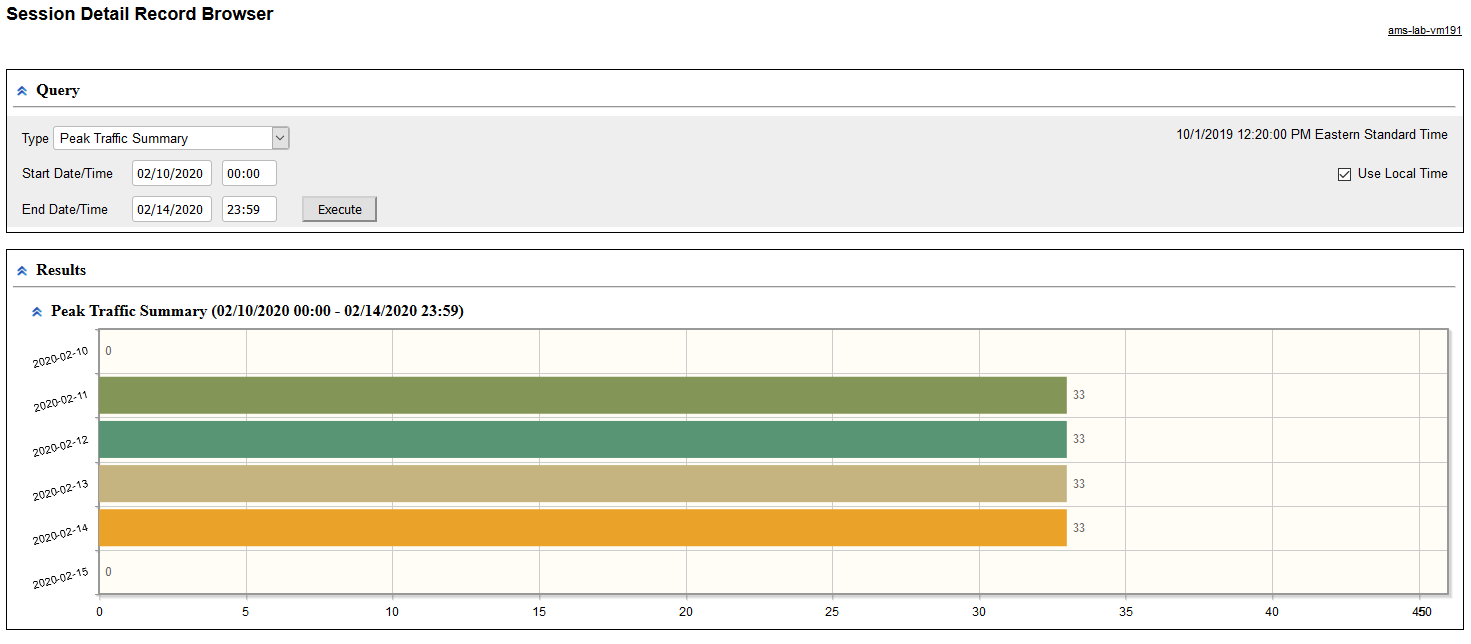Open the Type dropdown arrow
Viewport: 1471px width, 644px height.
click(280, 138)
